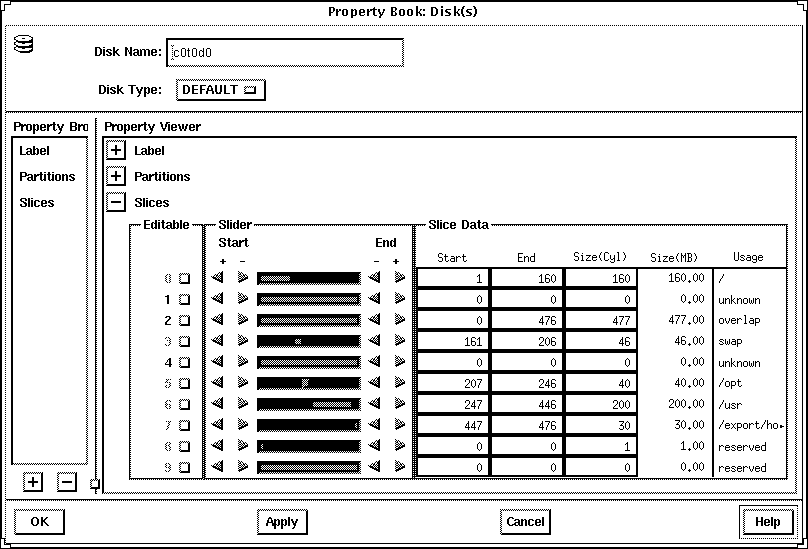Select Partitions in the Property Browser list

(x=47, y=177)
